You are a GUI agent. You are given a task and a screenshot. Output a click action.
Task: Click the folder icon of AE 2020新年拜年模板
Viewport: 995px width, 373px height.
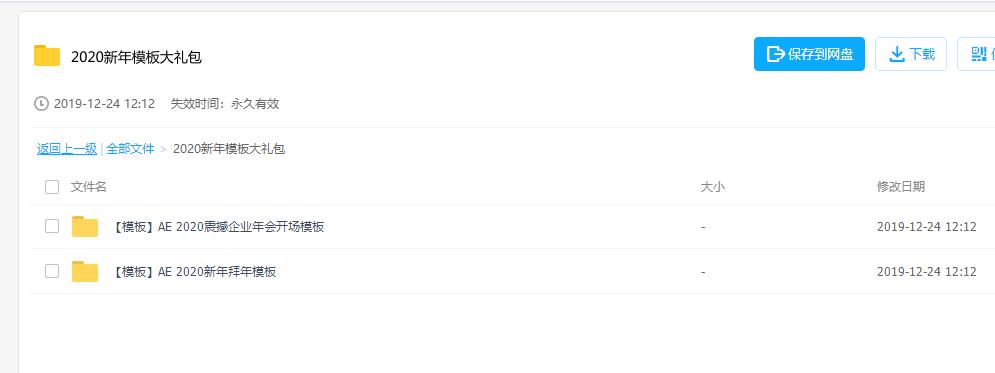tap(84, 272)
